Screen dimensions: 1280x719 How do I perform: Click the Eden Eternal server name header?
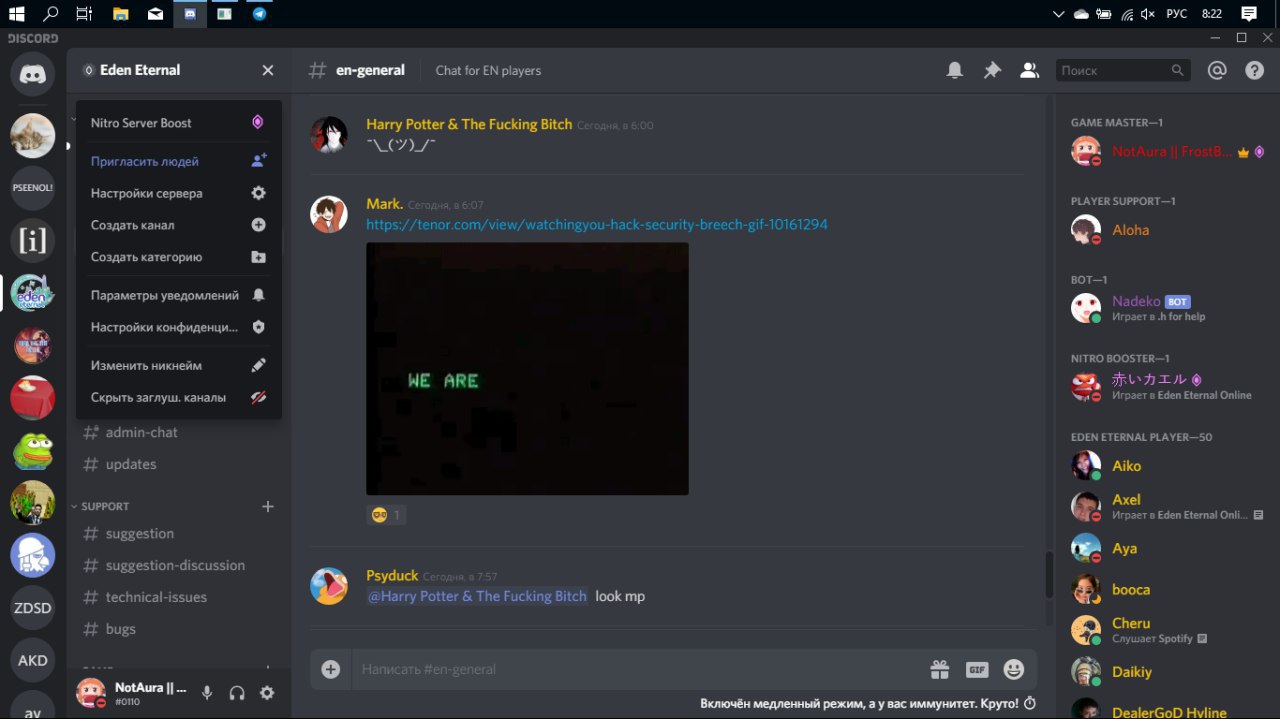pyautogui.click(x=140, y=70)
